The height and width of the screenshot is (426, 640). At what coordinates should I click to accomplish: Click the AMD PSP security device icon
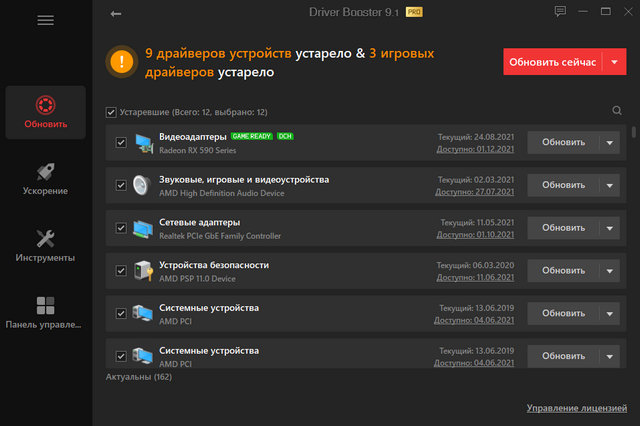(x=142, y=271)
